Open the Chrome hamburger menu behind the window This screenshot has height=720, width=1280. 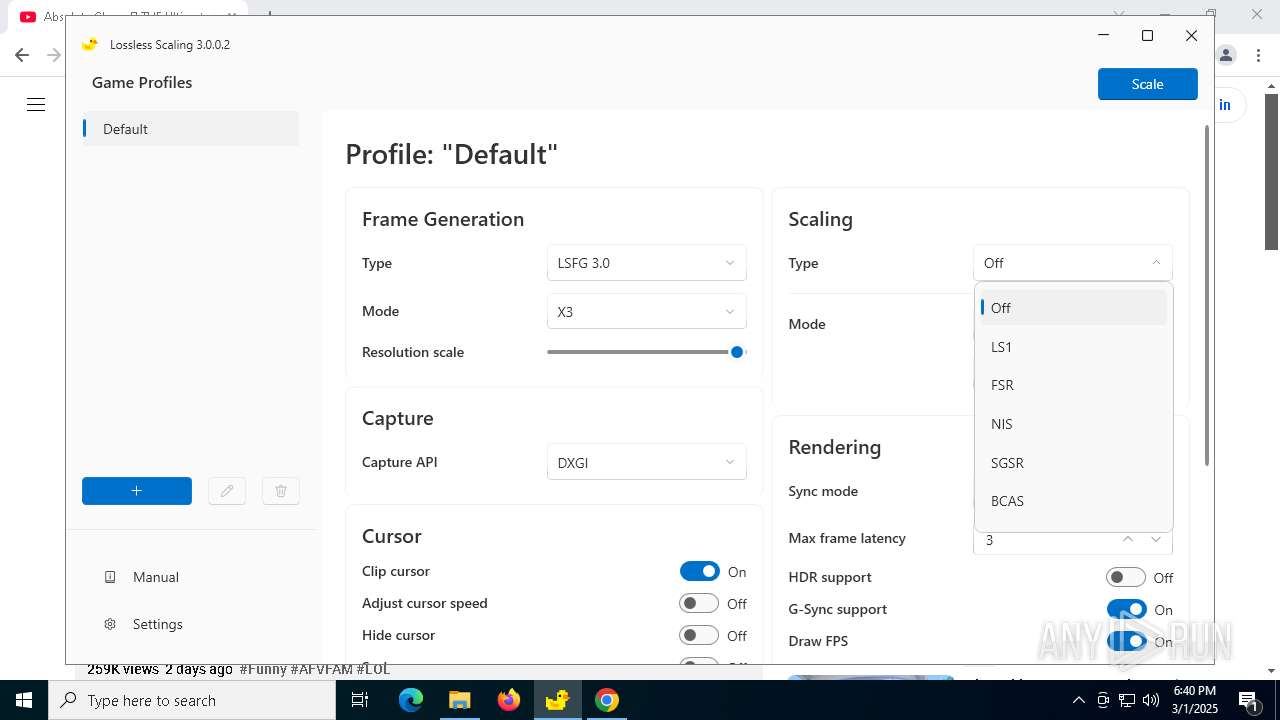click(x=36, y=105)
